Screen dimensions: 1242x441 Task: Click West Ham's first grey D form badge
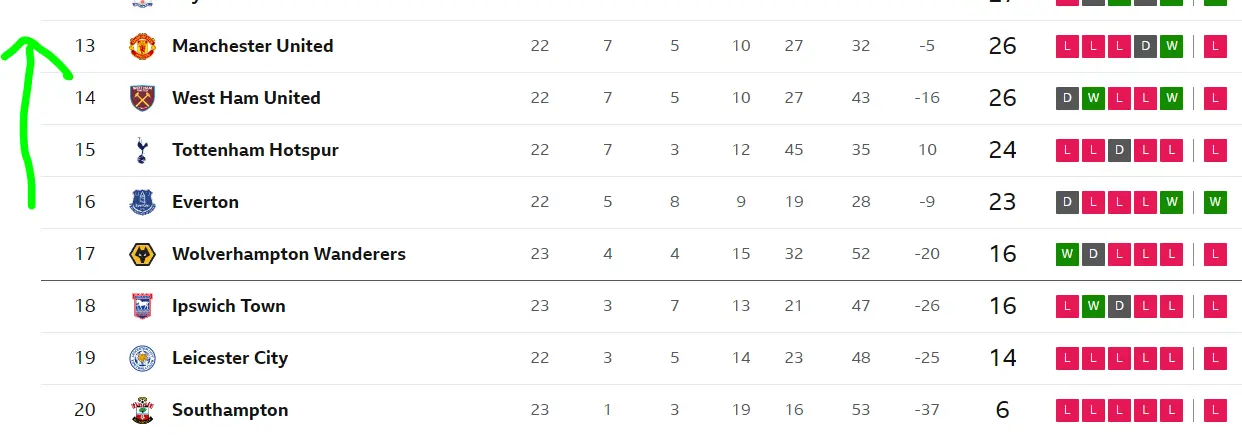click(1067, 98)
